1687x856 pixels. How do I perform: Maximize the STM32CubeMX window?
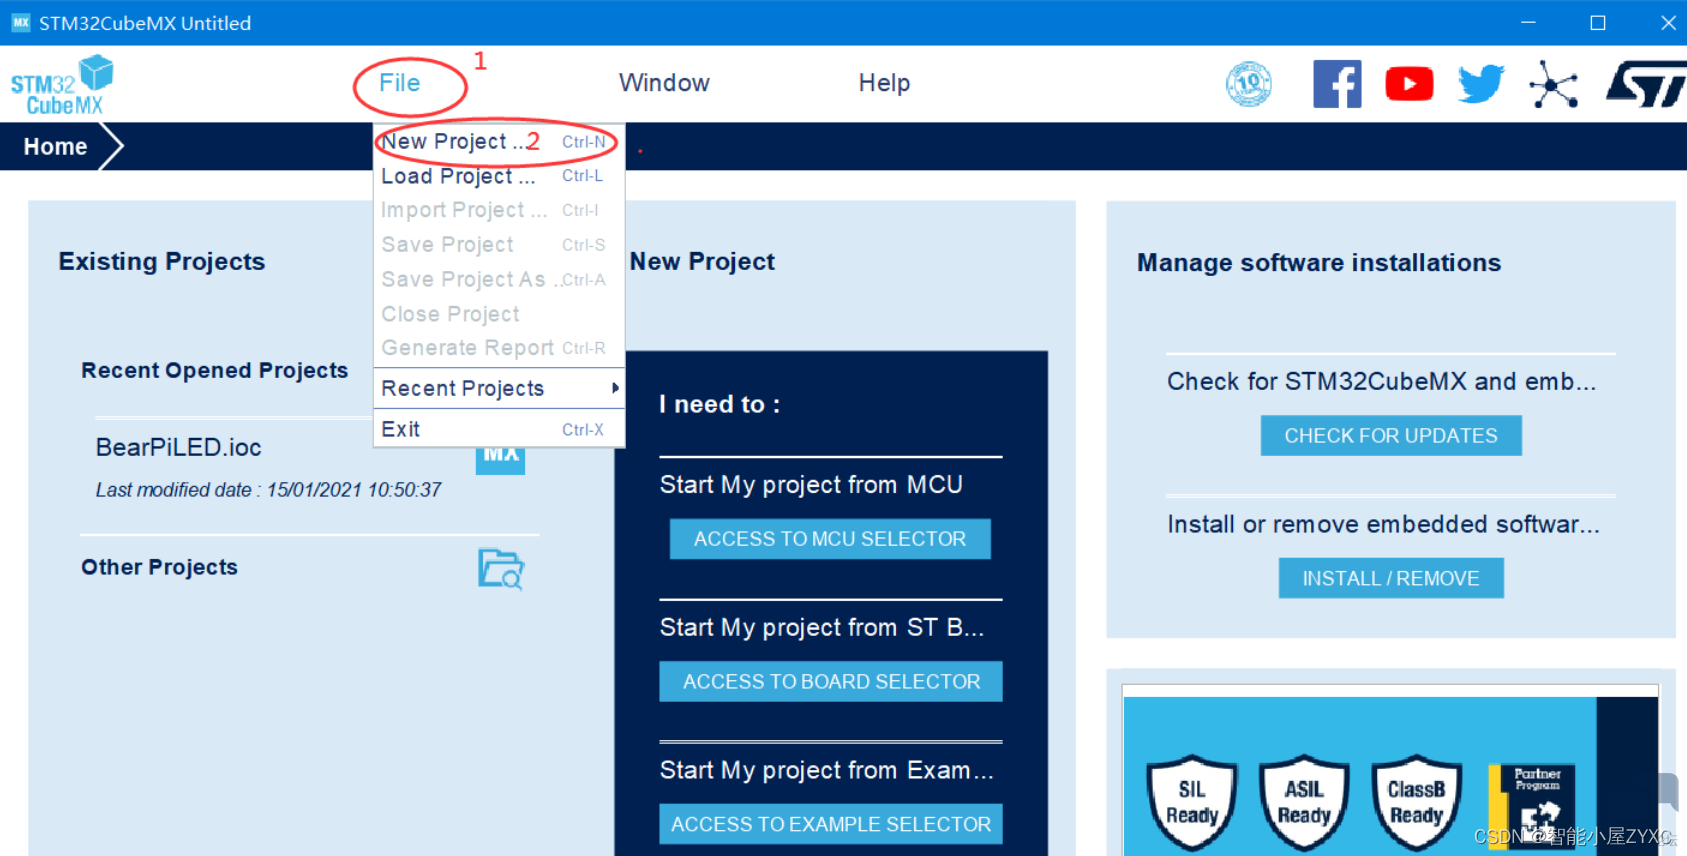[x=1598, y=22]
